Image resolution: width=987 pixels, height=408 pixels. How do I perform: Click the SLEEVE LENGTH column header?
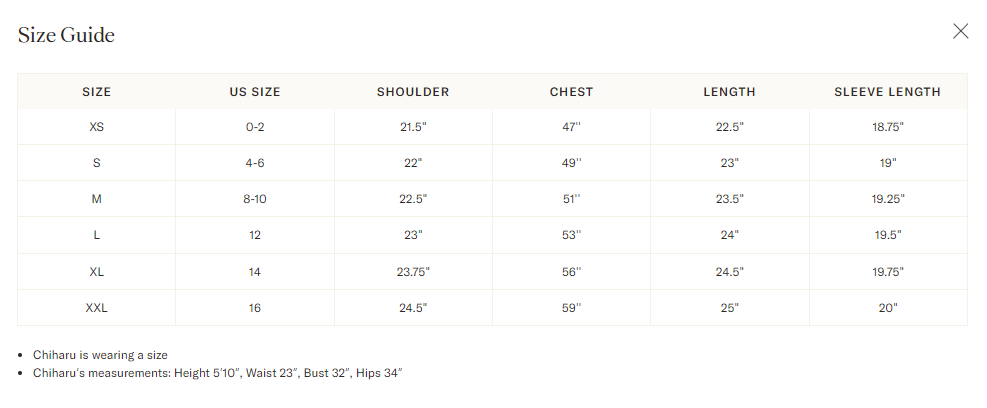pyautogui.click(x=887, y=92)
